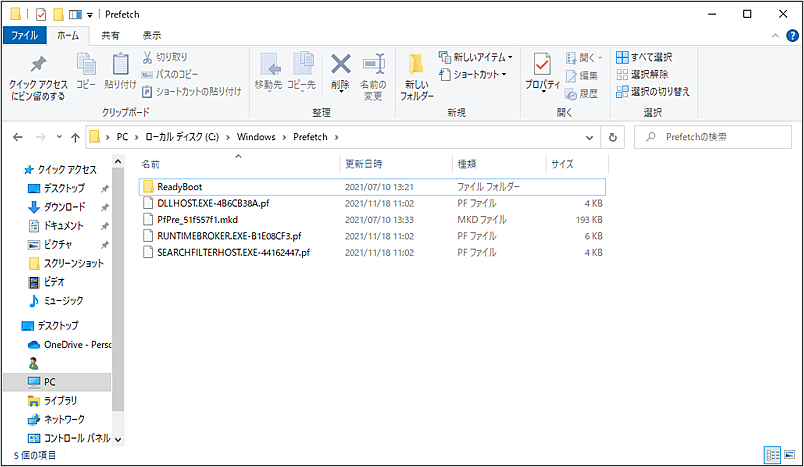The image size is (804, 467).
Task: Open Documents (ドキュメント) in sidebar
Action: (x=63, y=226)
